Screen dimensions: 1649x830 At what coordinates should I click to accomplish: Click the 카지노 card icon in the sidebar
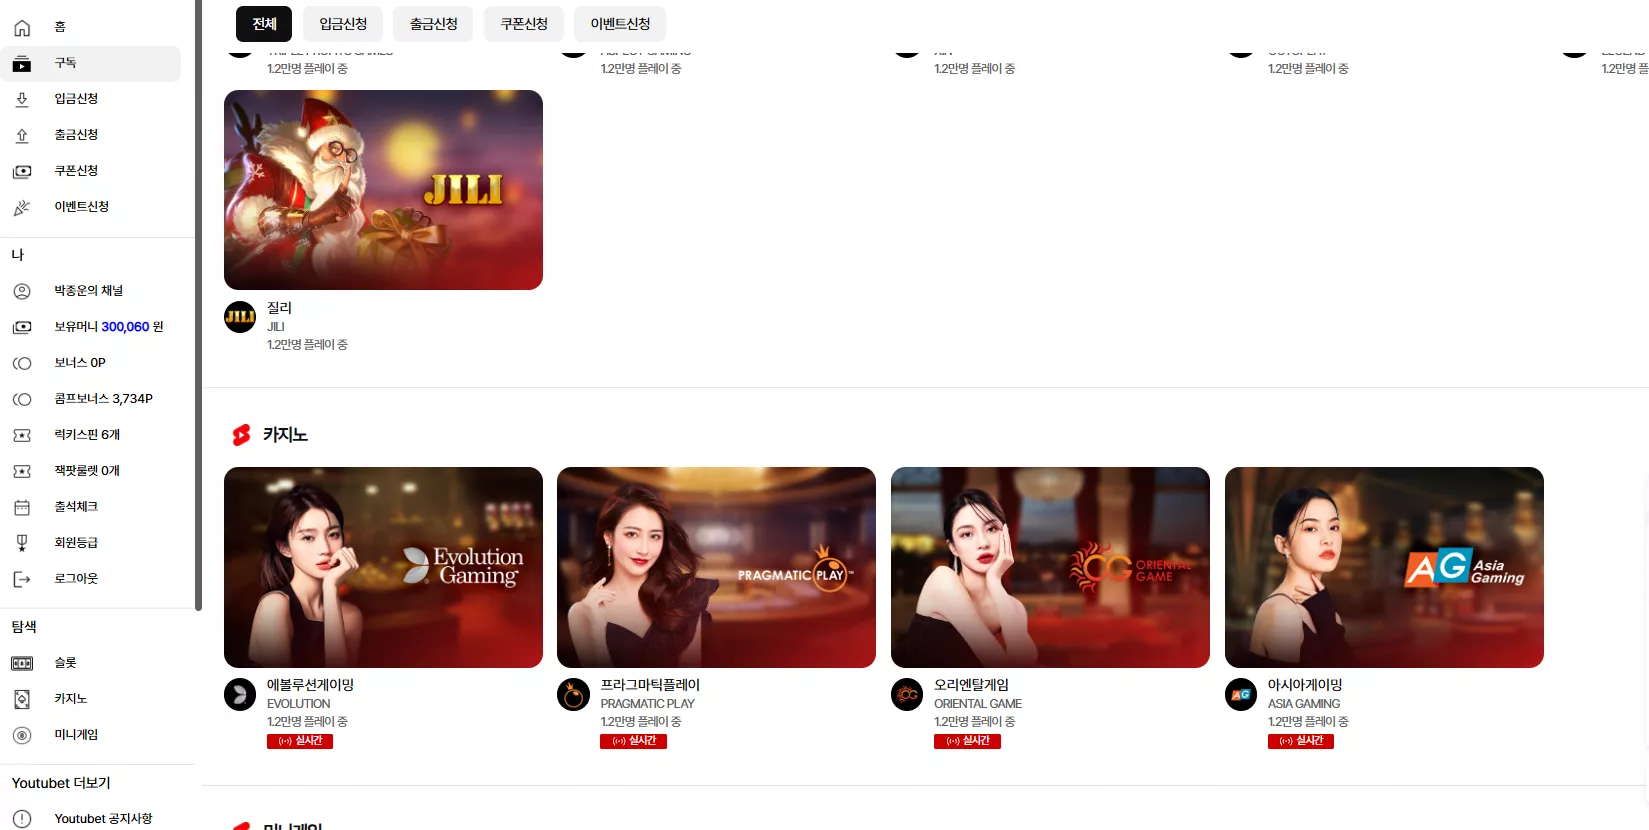click(22, 699)
